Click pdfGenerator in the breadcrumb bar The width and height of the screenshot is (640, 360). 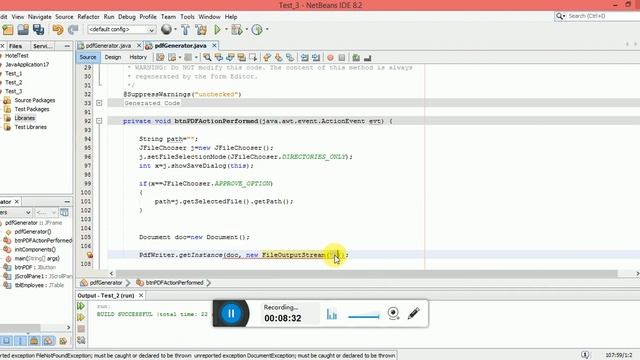(x=106, y=282)
